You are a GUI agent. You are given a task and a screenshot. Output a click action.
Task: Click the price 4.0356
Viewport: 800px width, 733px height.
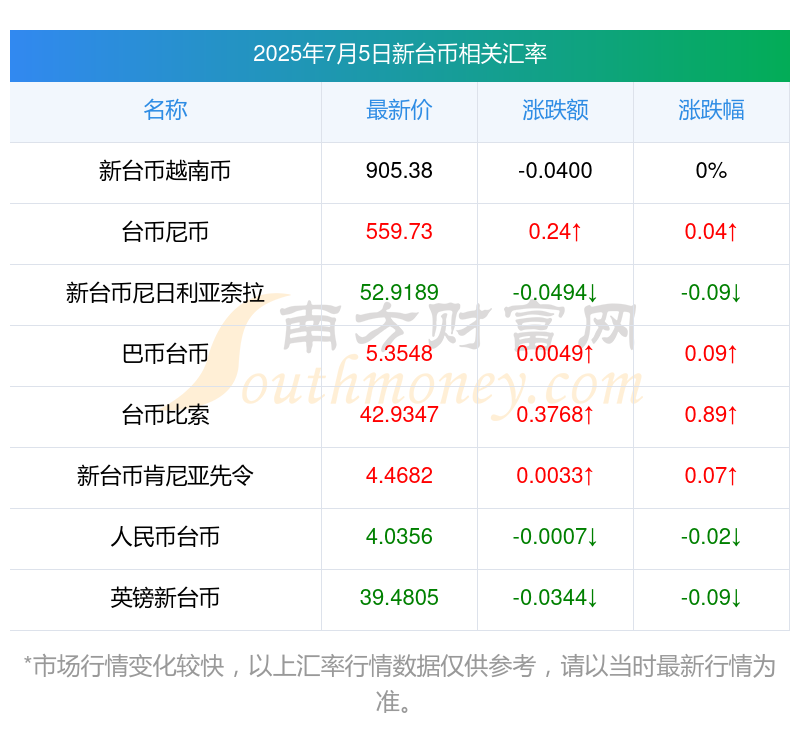pyautogui.click(x=399, y=537)
